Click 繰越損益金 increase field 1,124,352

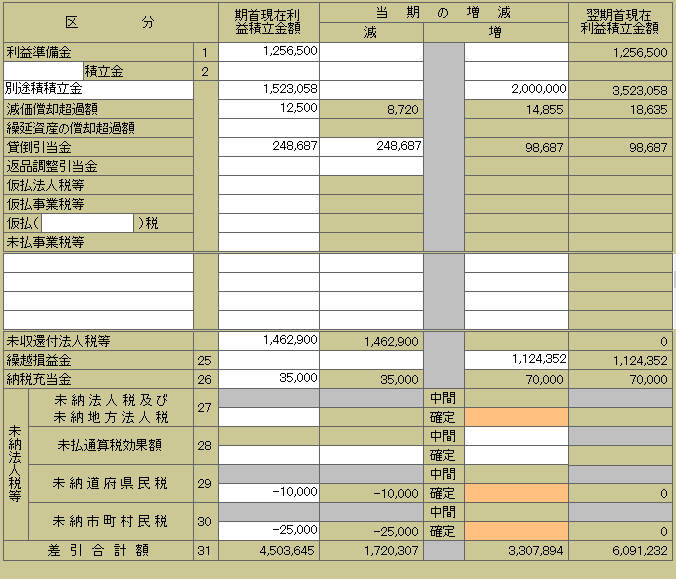tap(516, 360)
